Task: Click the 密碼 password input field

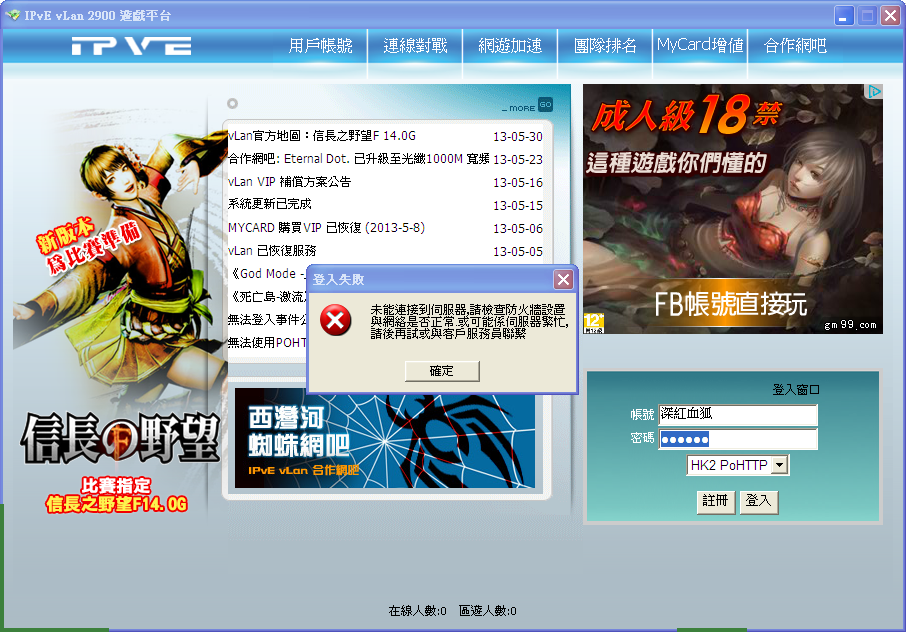Action: pos(738,439)
